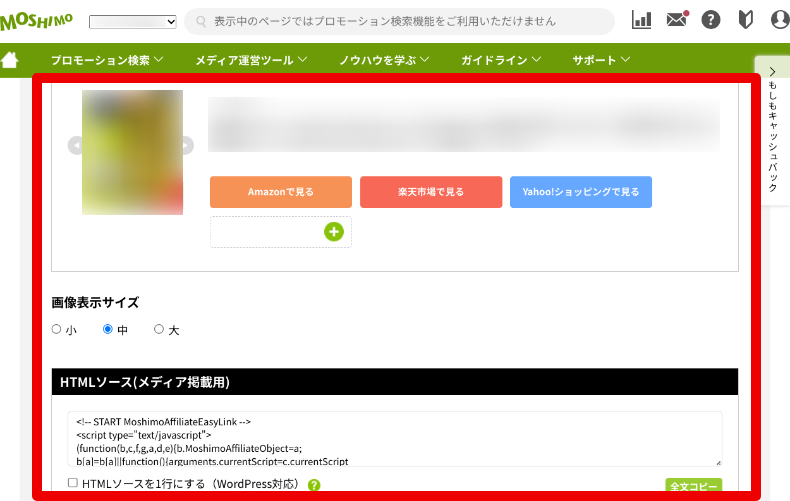Viewport: 790px width, 501px height.
Task: Open the help question mark icon
Action: (x=711, y=20)
